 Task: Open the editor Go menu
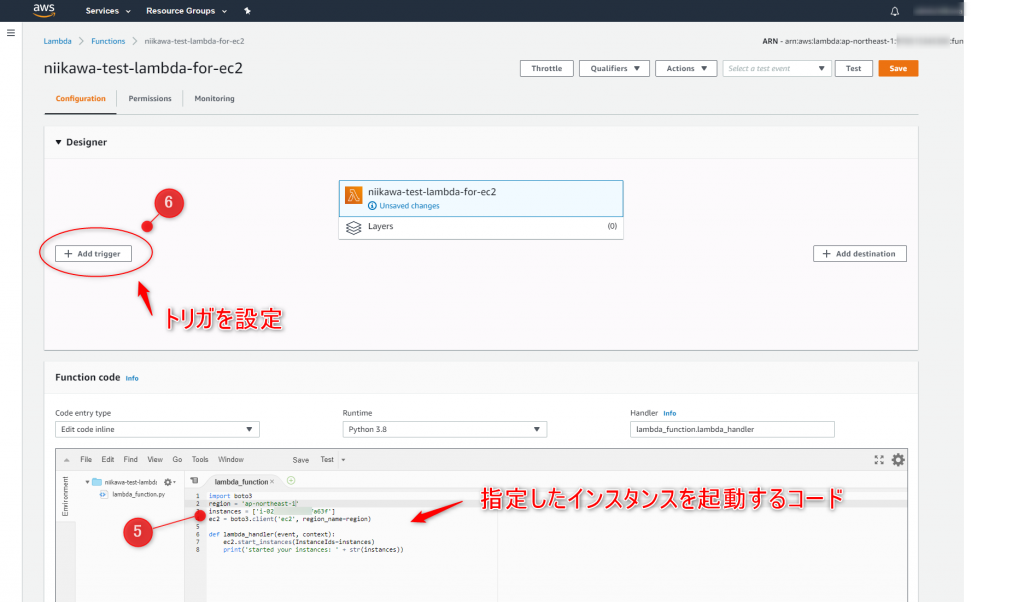pos(177,460)
